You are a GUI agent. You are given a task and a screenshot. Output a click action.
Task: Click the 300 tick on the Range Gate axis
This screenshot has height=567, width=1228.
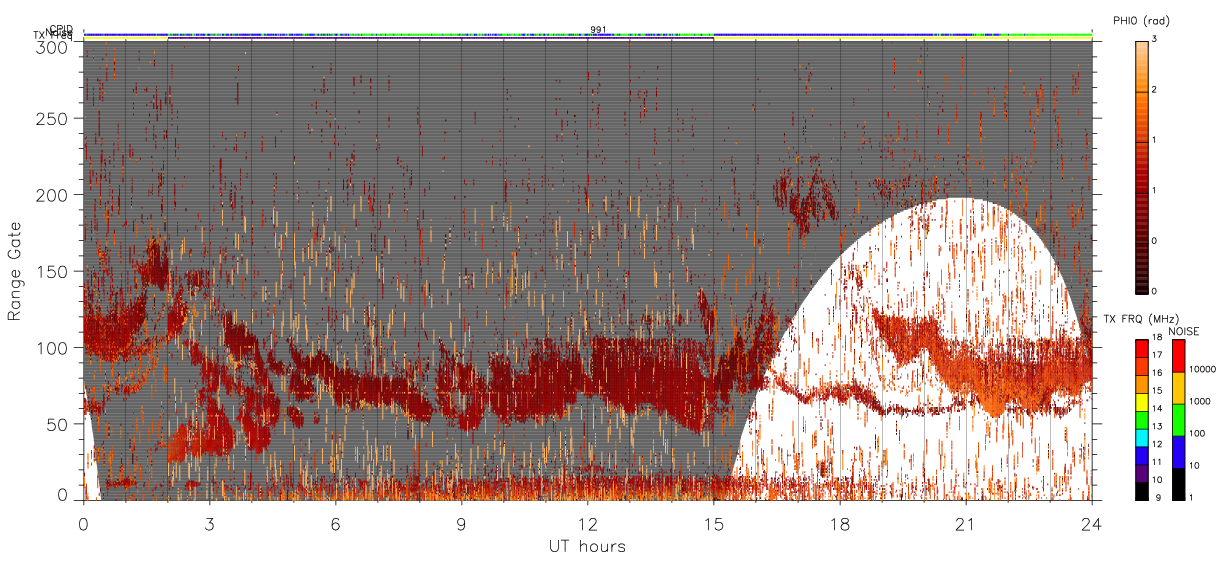click(x=52, y=46)
